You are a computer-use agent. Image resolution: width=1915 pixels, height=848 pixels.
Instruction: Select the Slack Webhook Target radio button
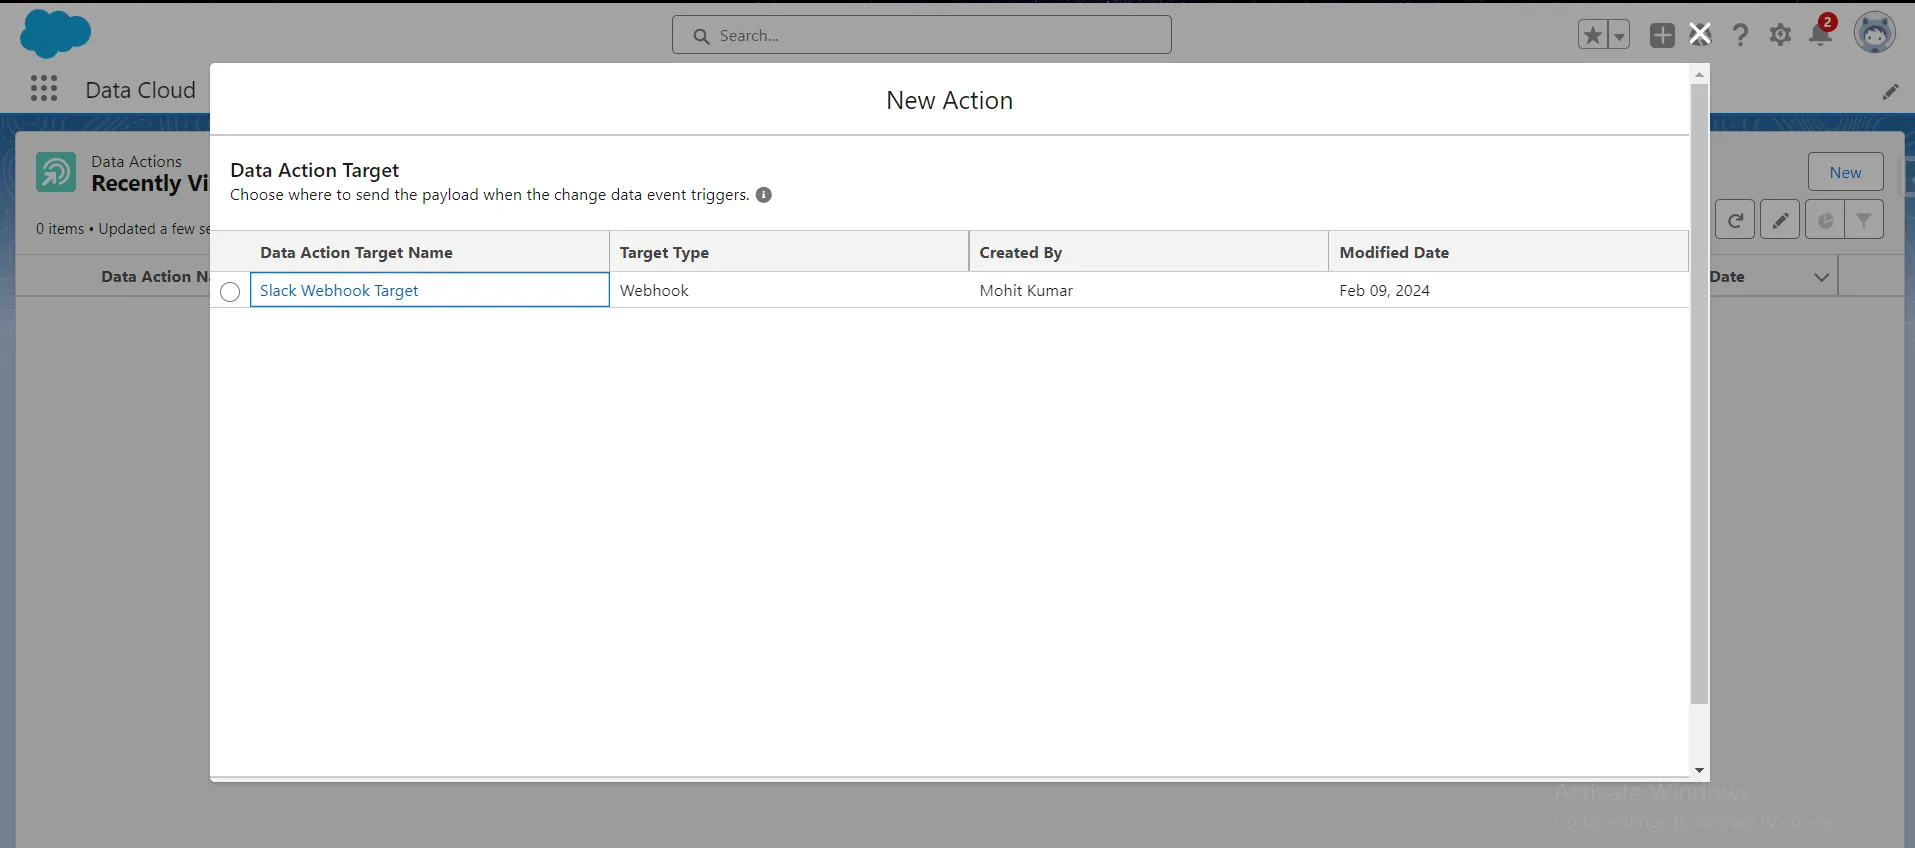(x=230, y=292)
